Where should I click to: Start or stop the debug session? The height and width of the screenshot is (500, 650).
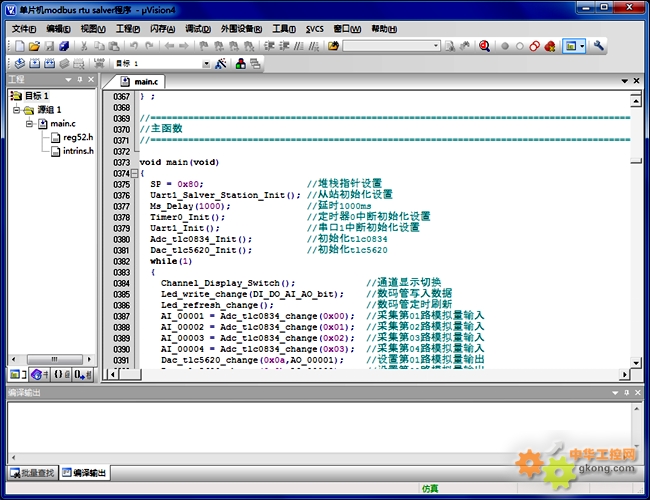pyautogui.click(x=484, y=46)
